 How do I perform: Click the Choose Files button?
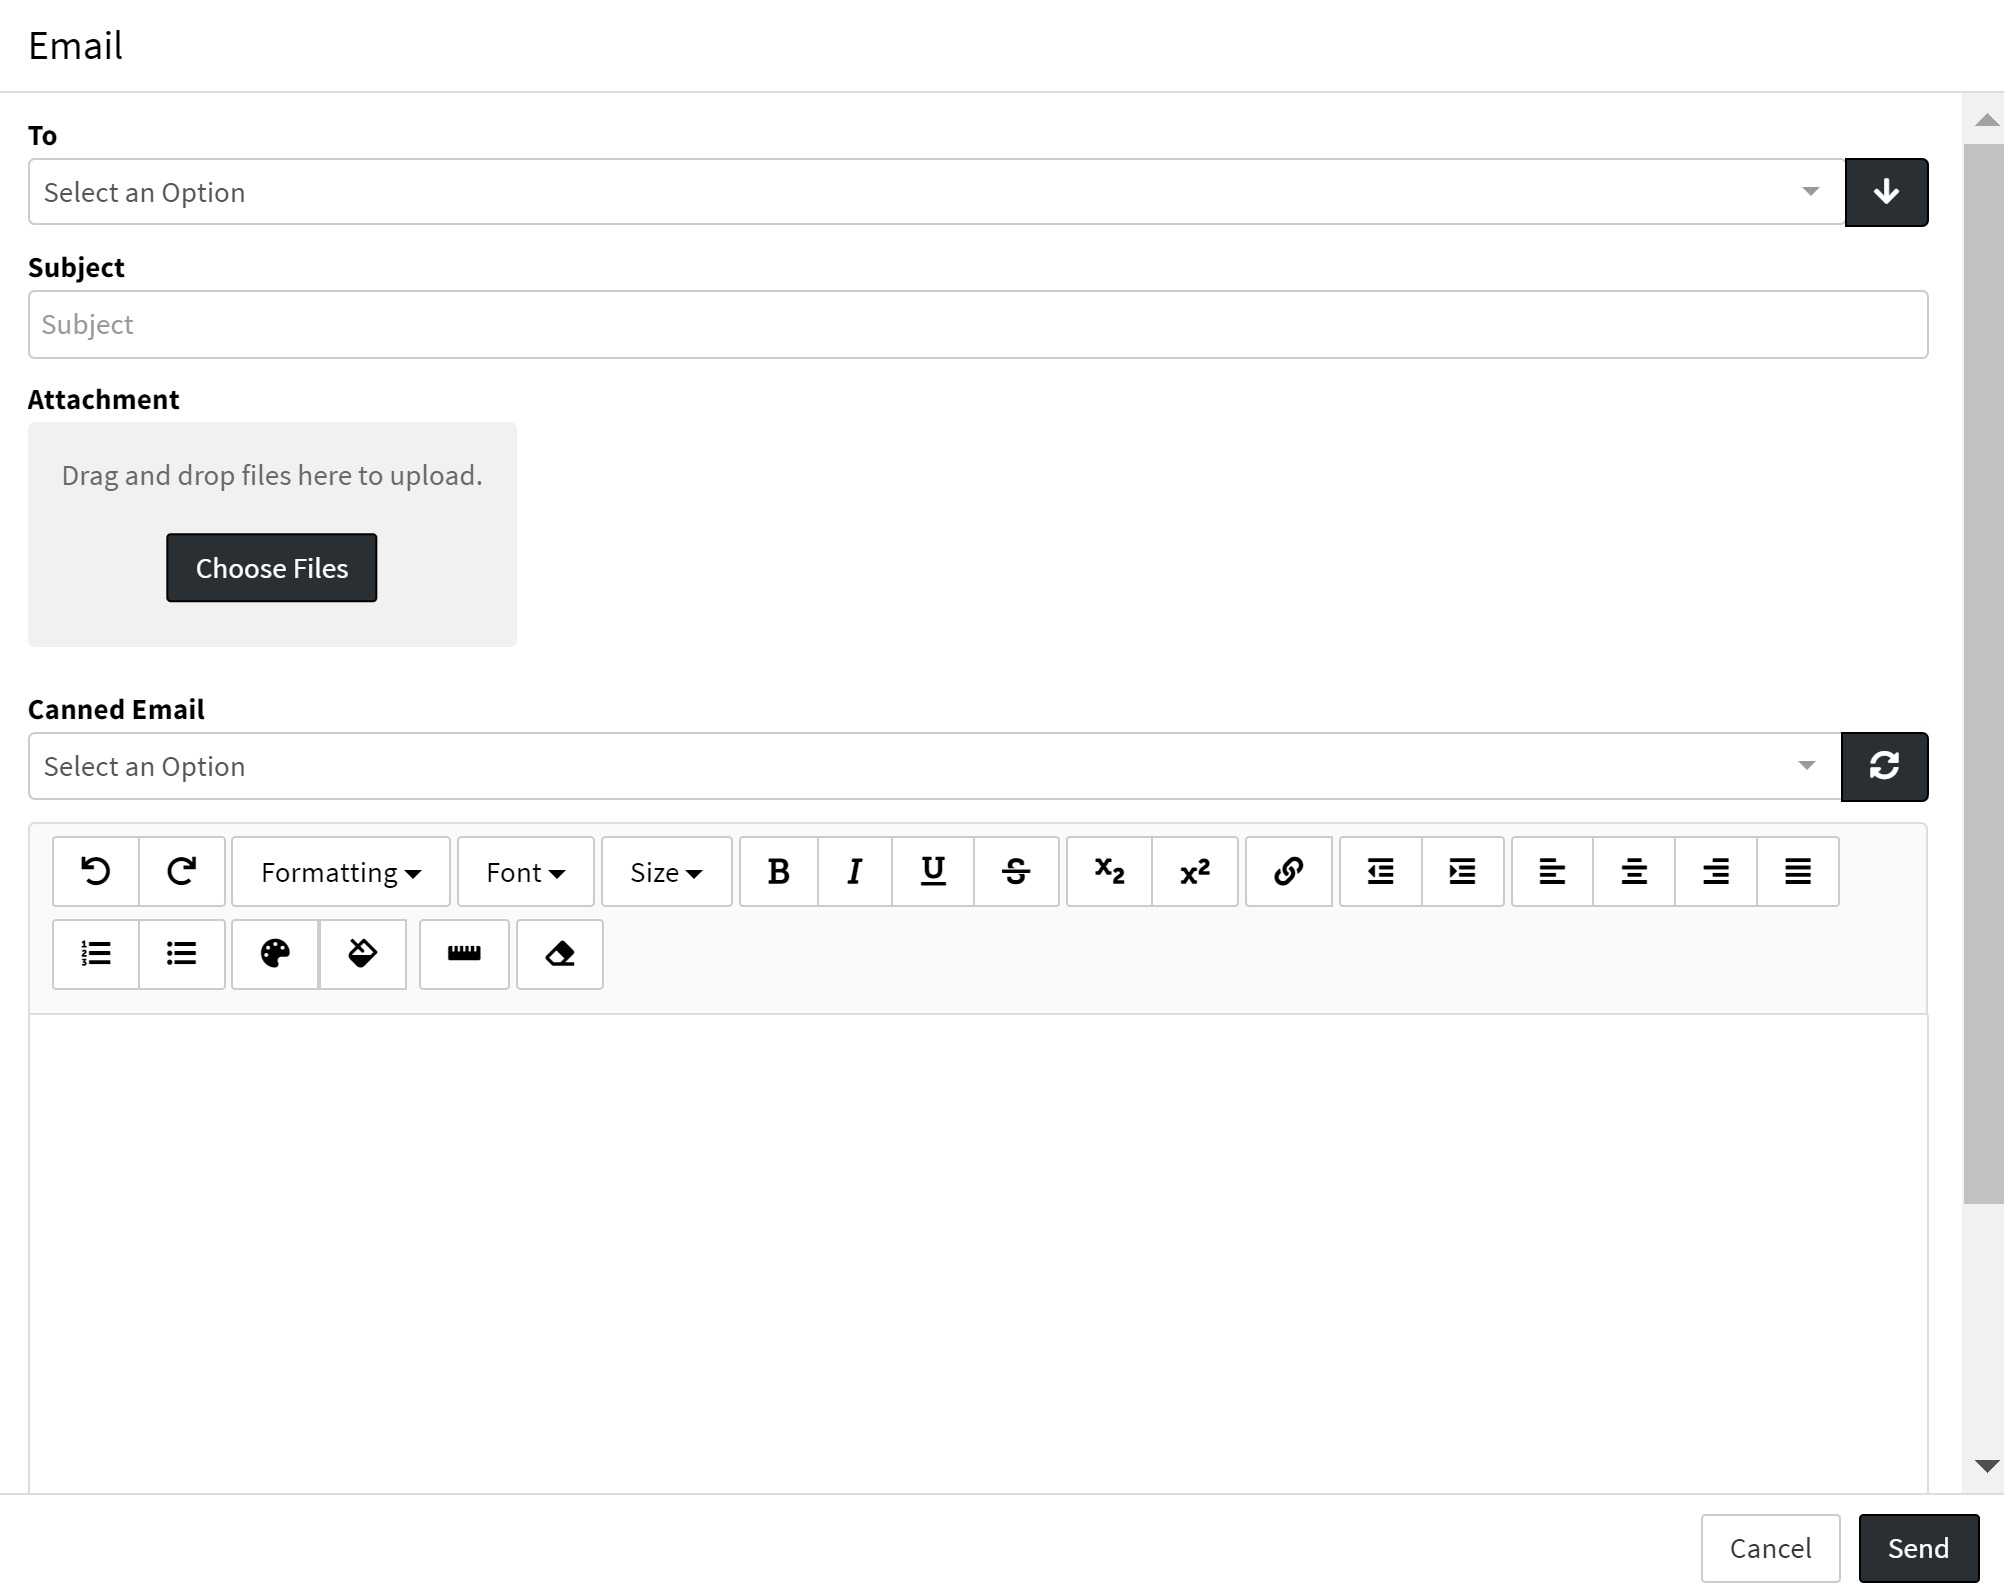[x=272, y=568]
